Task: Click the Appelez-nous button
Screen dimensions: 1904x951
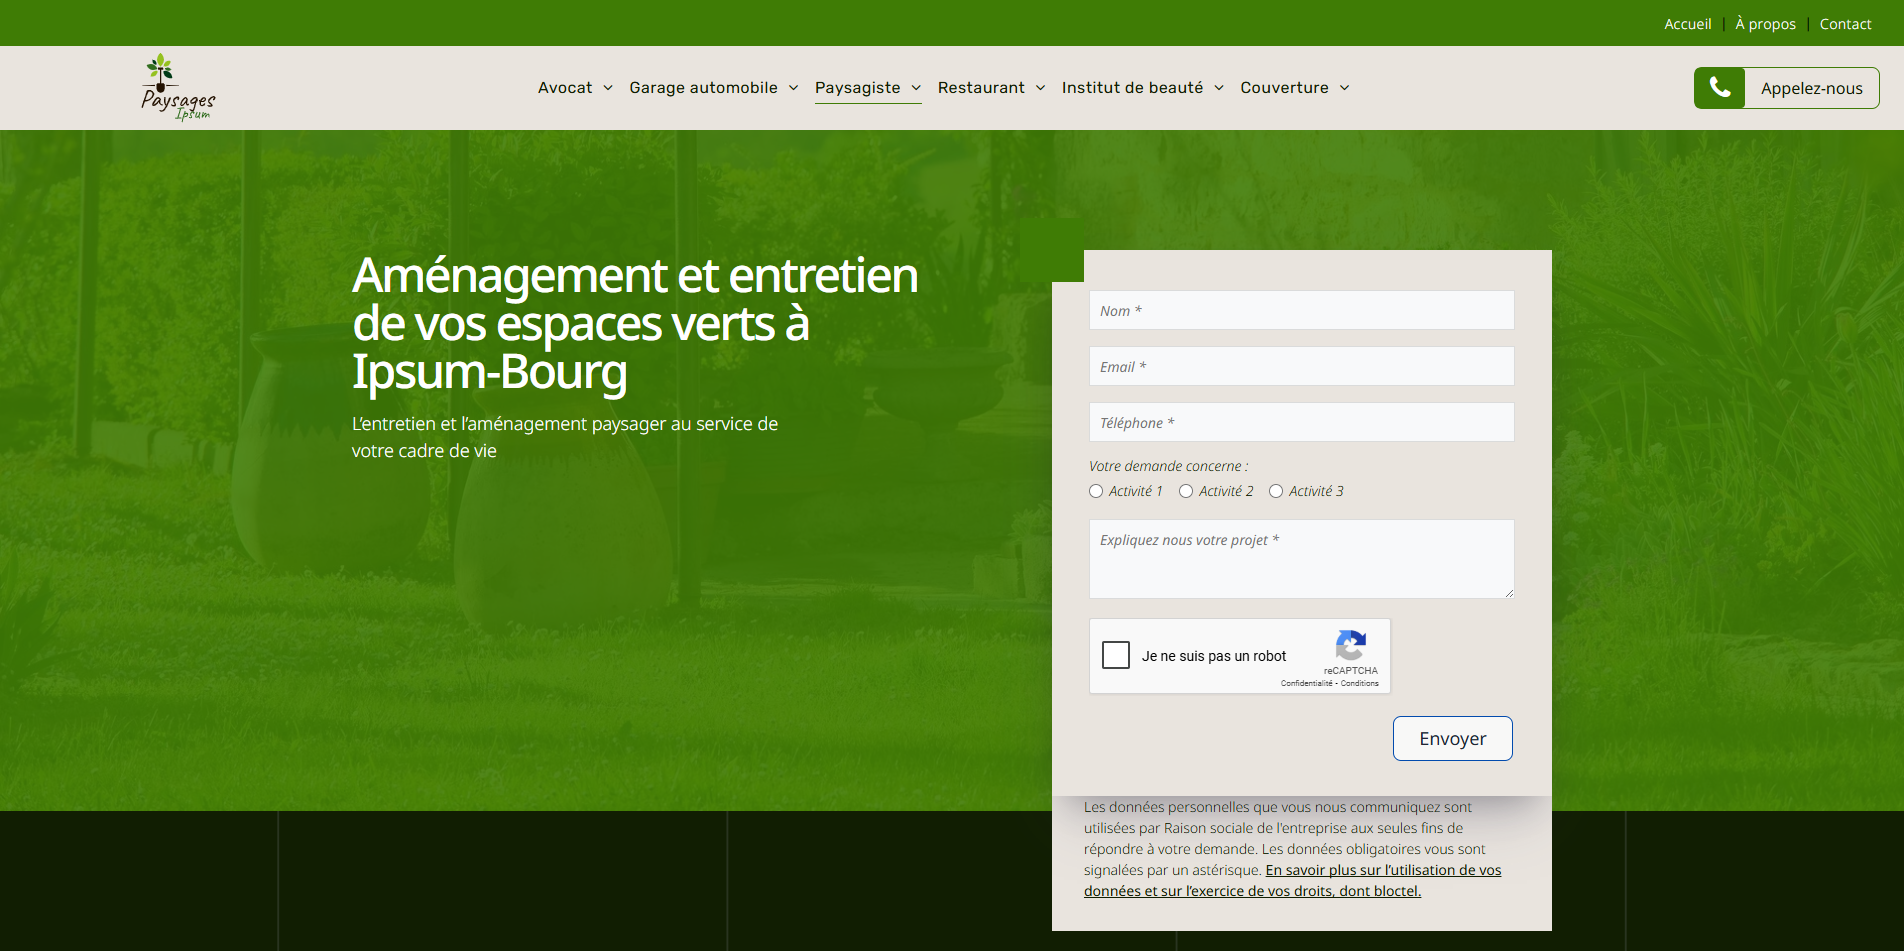Action: [x=1811, y=88]
